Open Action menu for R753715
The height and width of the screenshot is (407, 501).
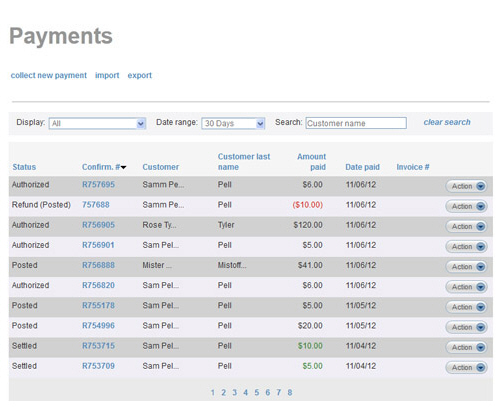click(466, 347)
